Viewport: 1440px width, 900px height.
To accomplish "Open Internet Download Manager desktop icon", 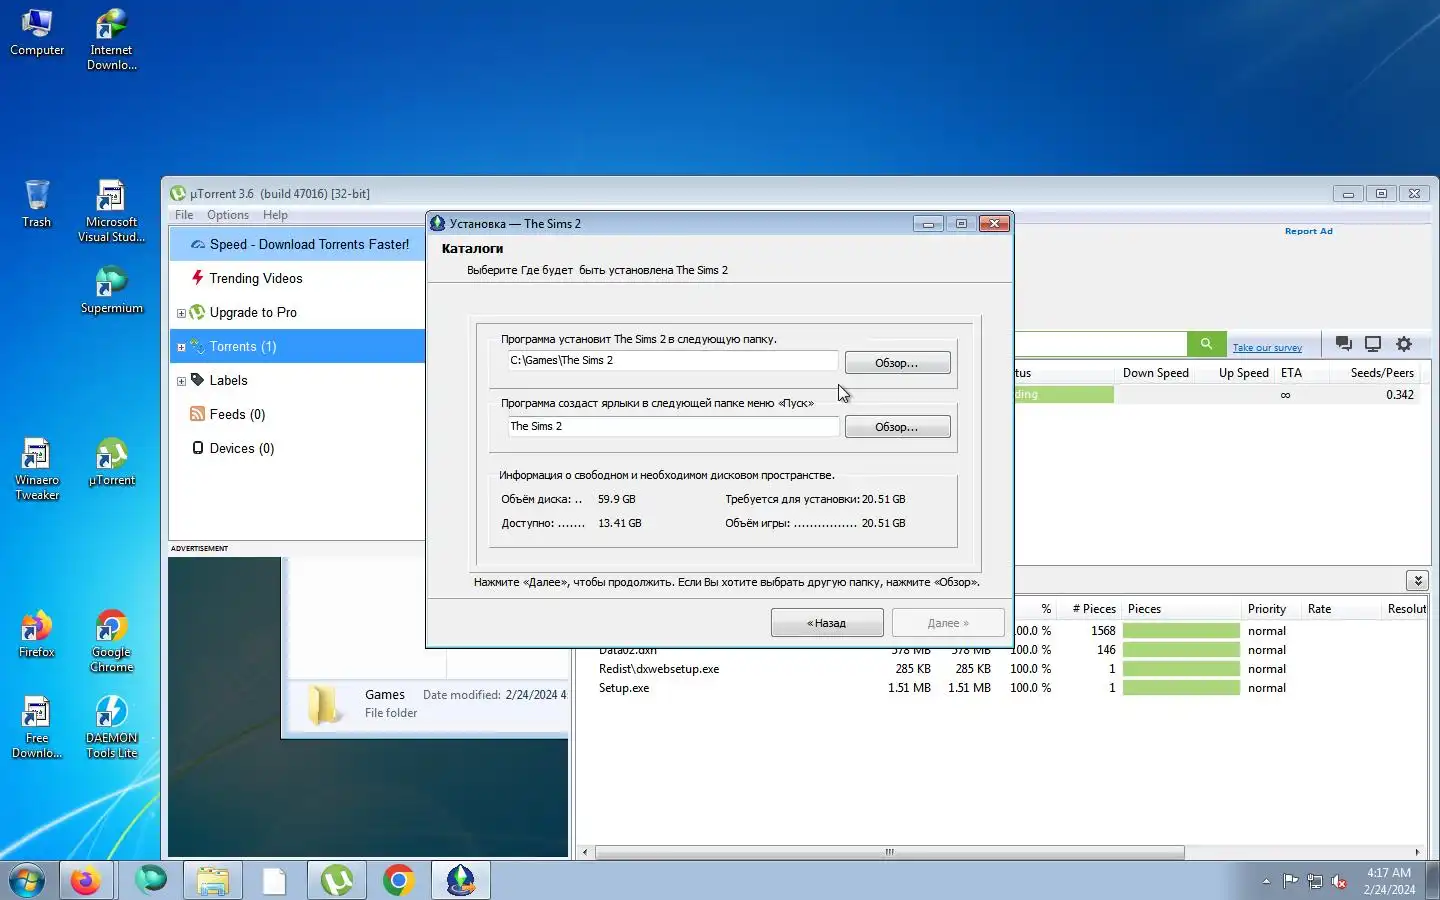I will (x=111, y=40).
